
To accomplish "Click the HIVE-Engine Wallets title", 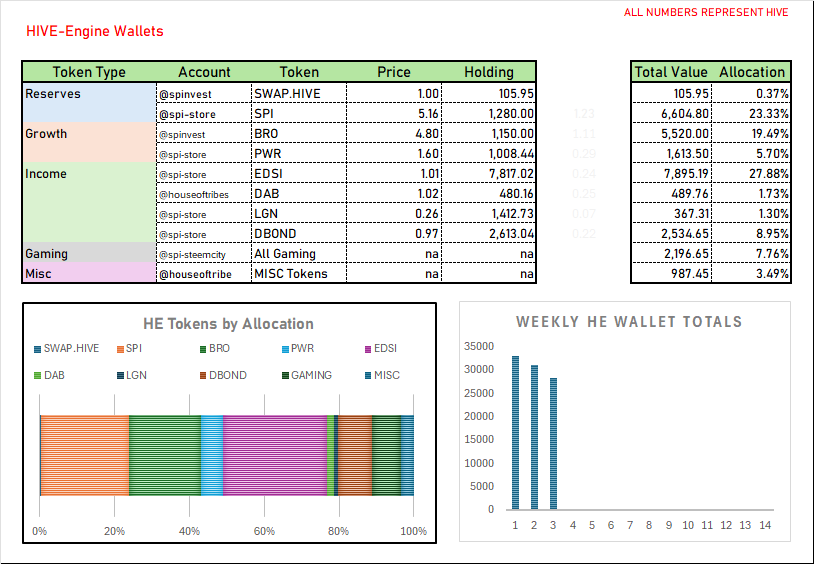I will pyautogui.click(x=94, y=31).
